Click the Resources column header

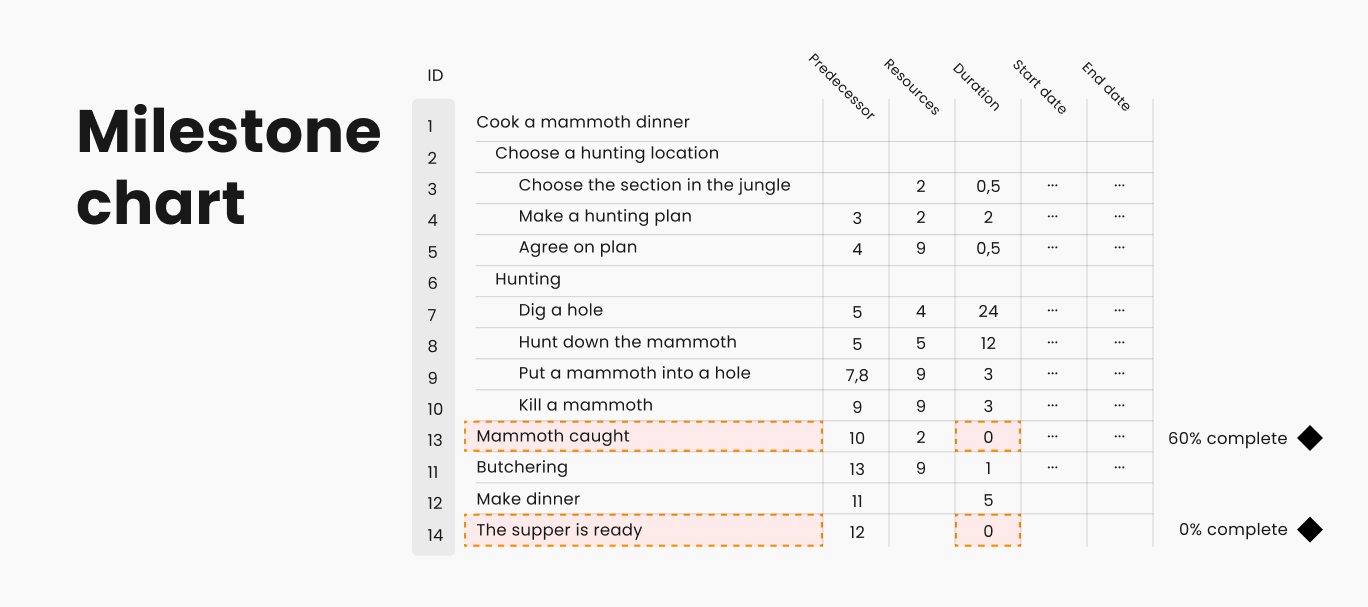tap(911, 86)
